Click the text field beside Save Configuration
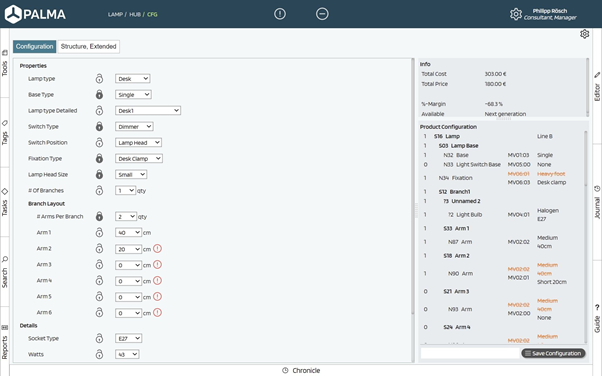The image size is (602, 376). (470, 353)
